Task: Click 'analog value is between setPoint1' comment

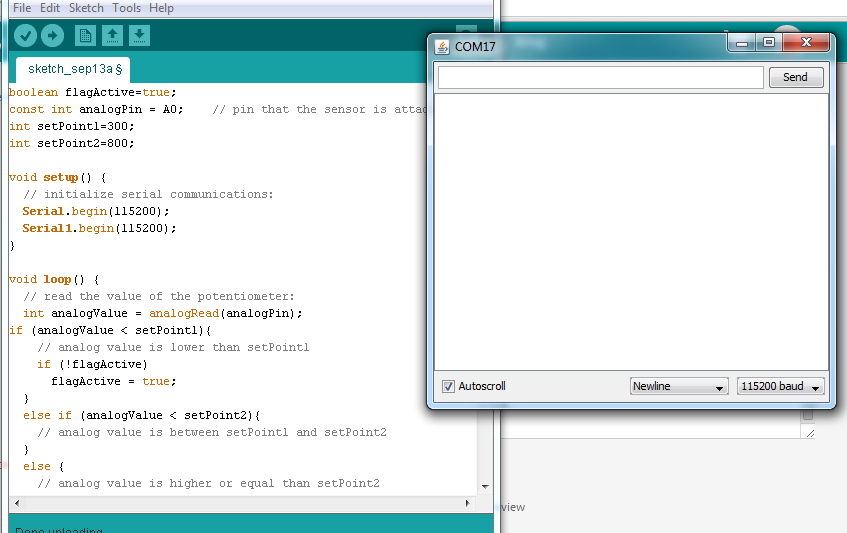Action: pyautogui.click(x=212, y=433)
